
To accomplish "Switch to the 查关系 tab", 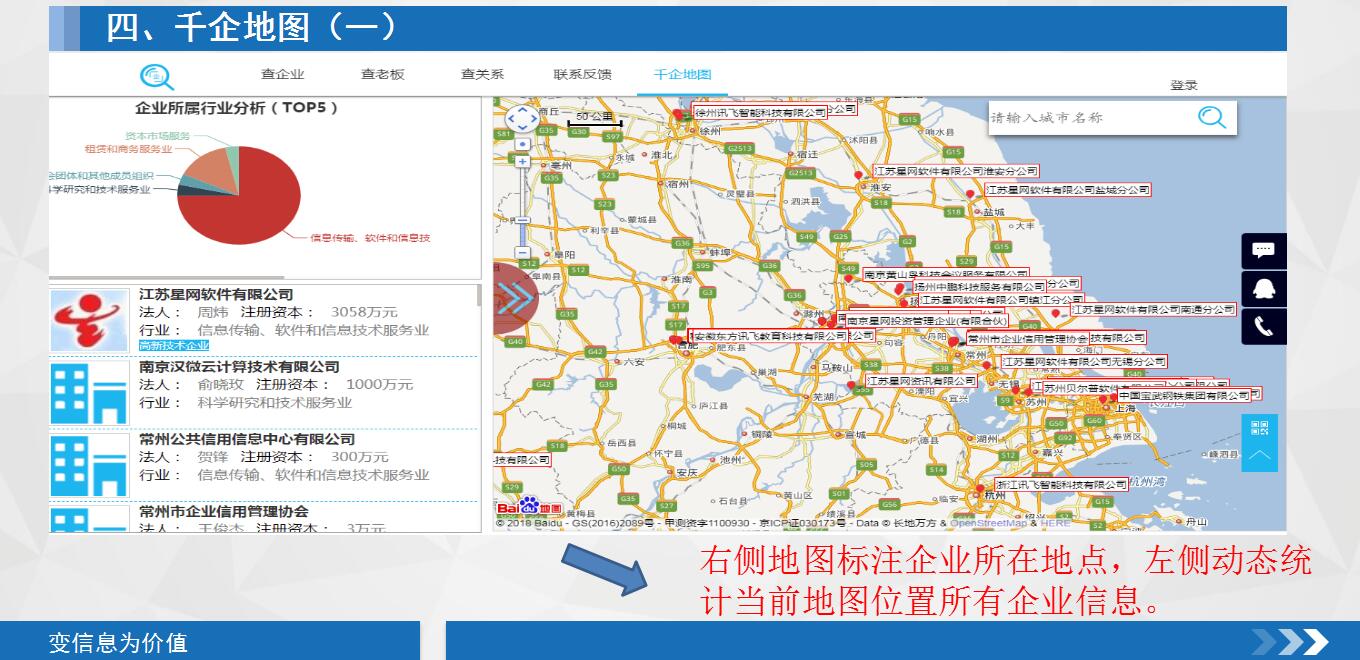I will click(482, 75).
